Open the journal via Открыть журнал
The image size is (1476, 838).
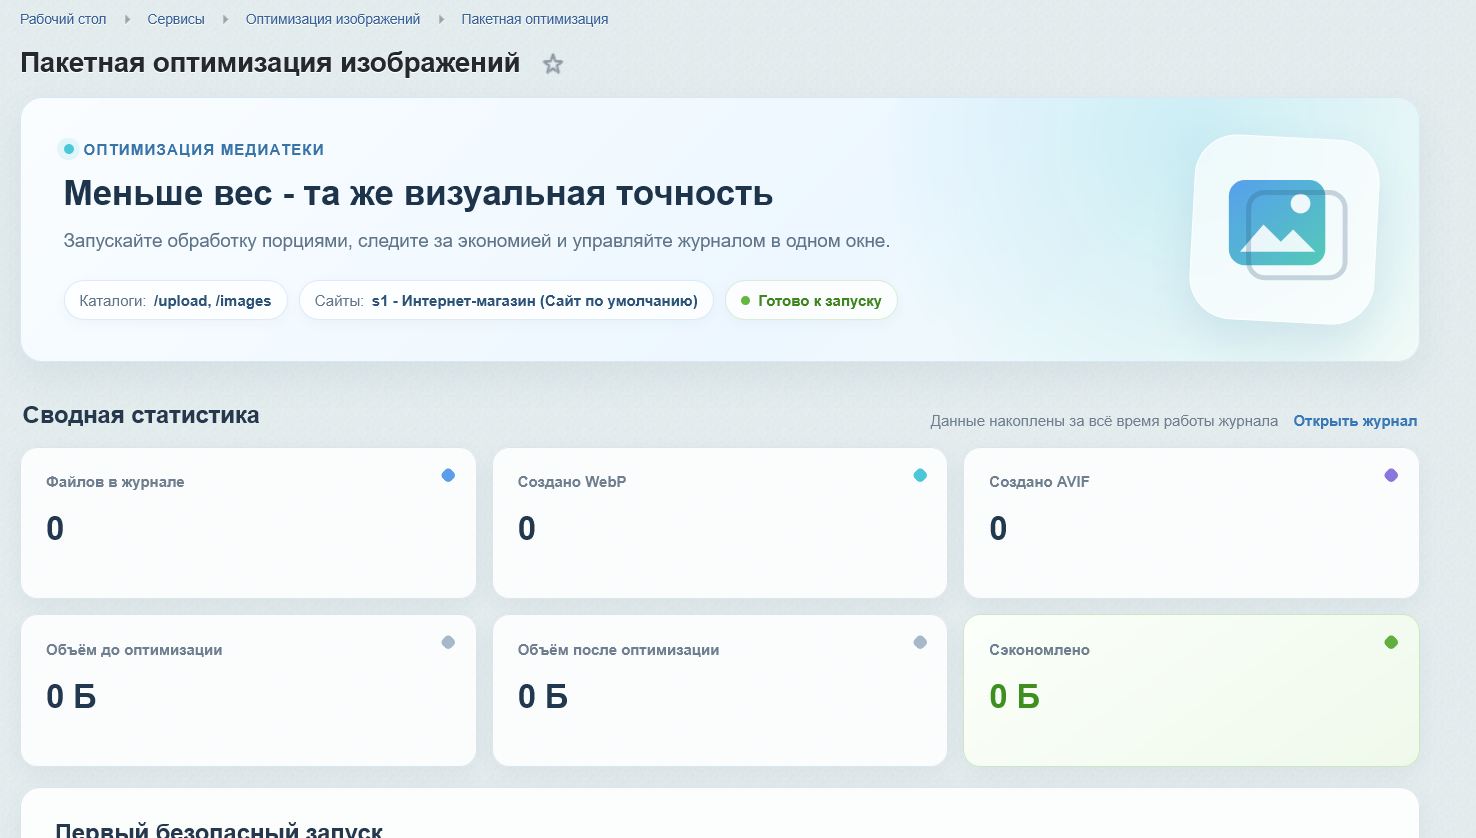click(1355, 421)
